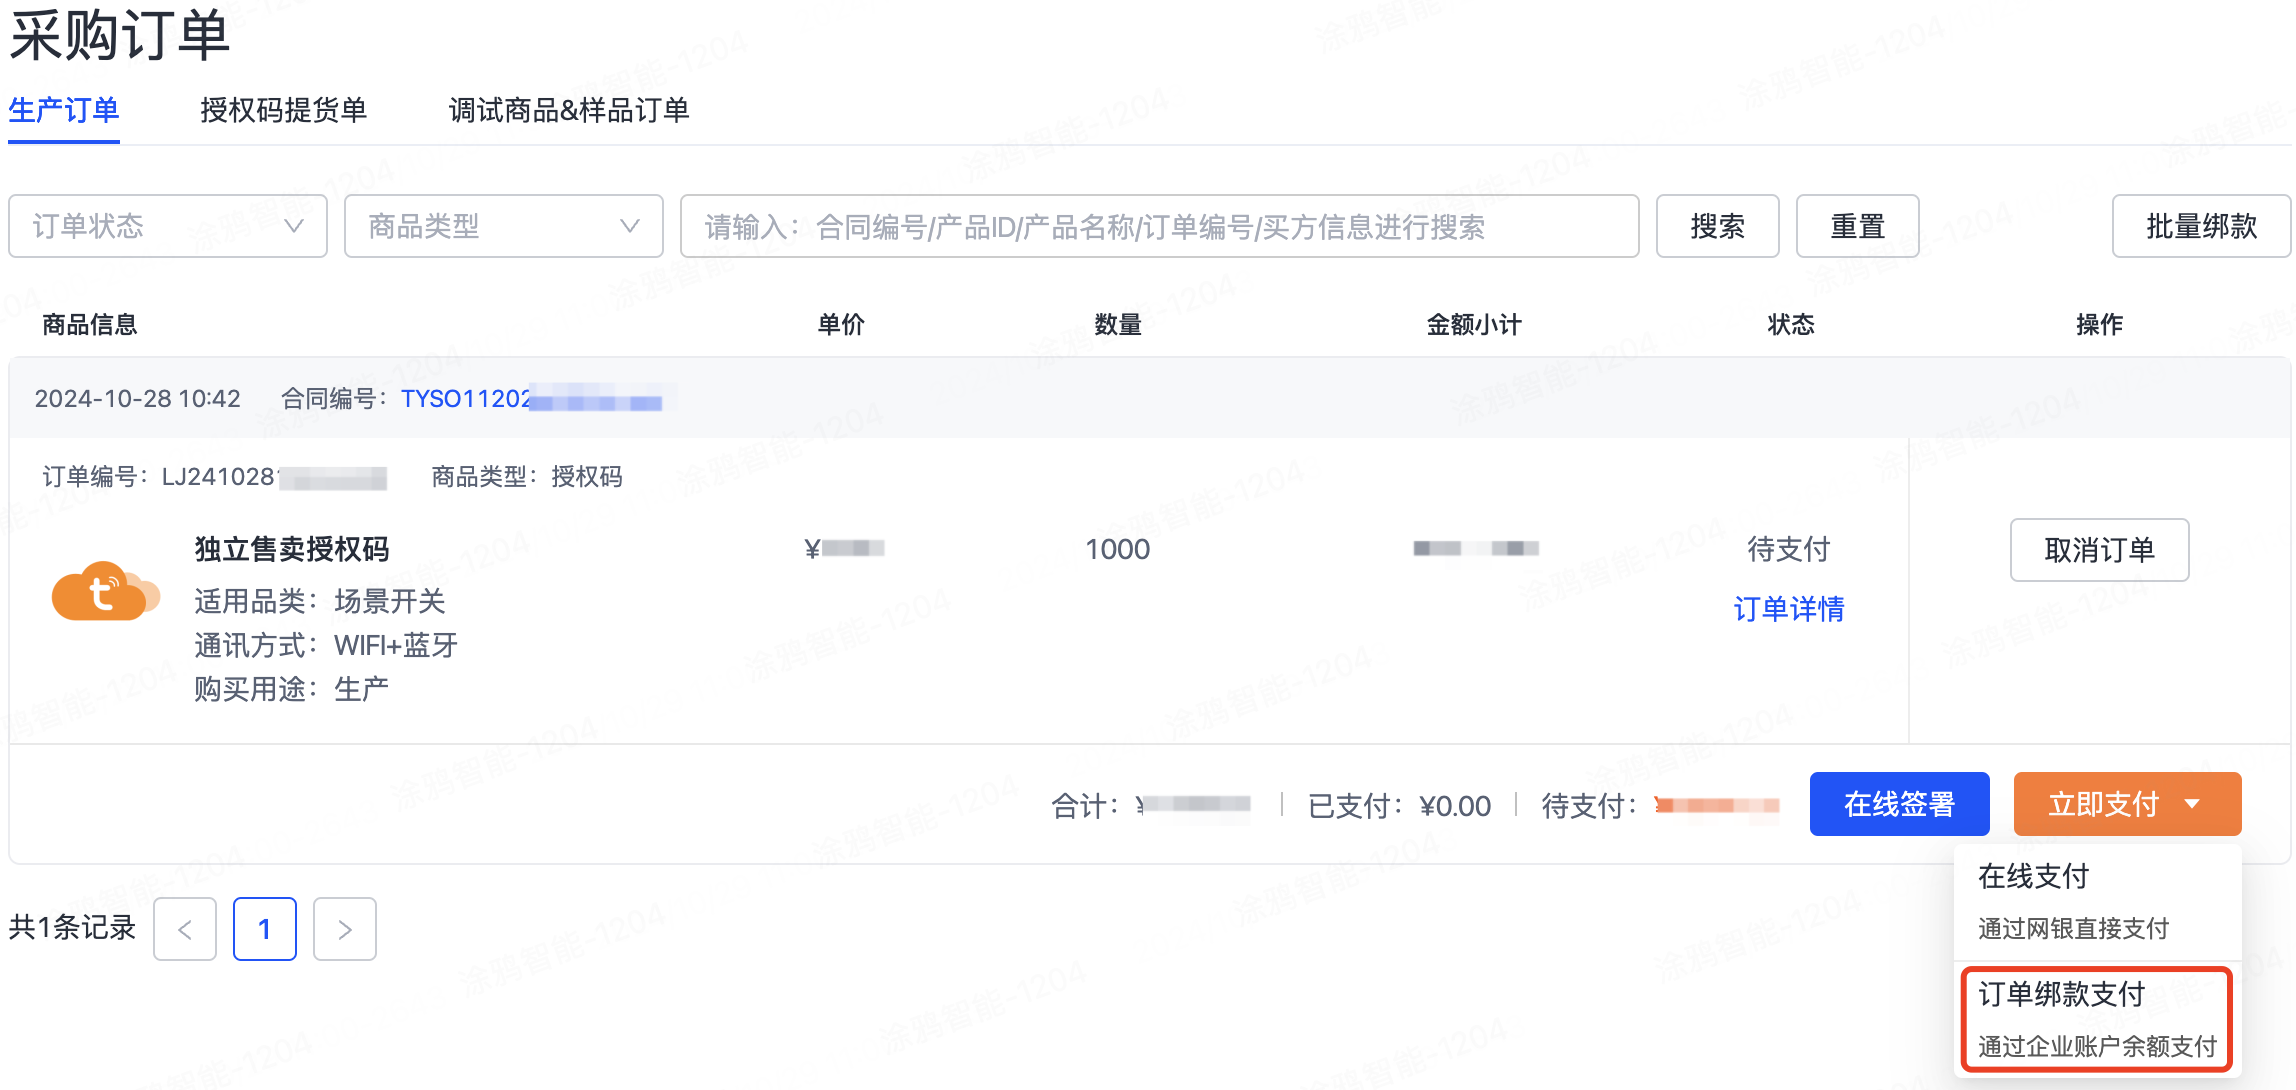Click the 通讯方式 WIFI+蓝牙 line
Image resolution: width=2296 pixels, height=1090 pixels.
[x=326, y=645]
